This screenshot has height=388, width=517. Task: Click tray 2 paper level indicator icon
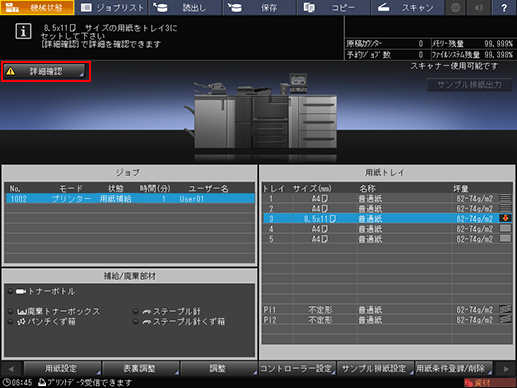[x=505, y=208]
